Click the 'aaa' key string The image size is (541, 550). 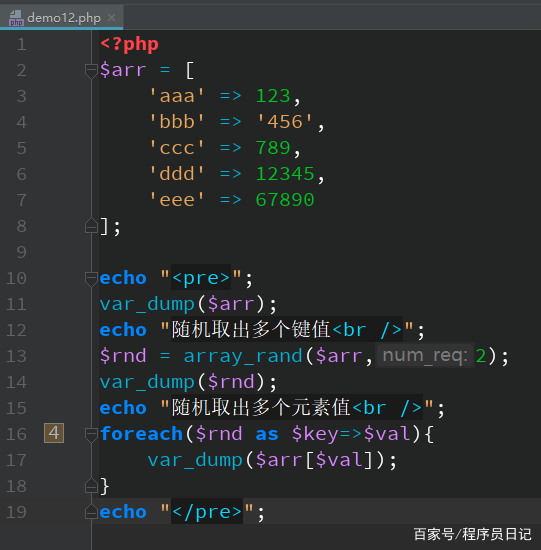click(177, 96)
